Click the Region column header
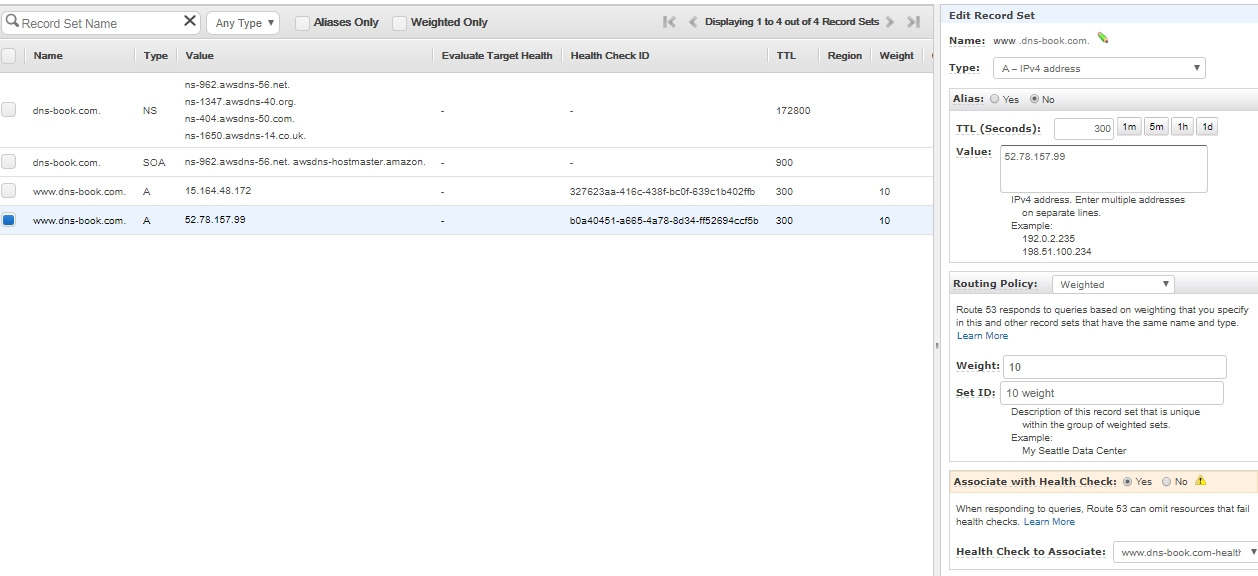This screenshot has width=1258, height=576. [x=845, y=56]
